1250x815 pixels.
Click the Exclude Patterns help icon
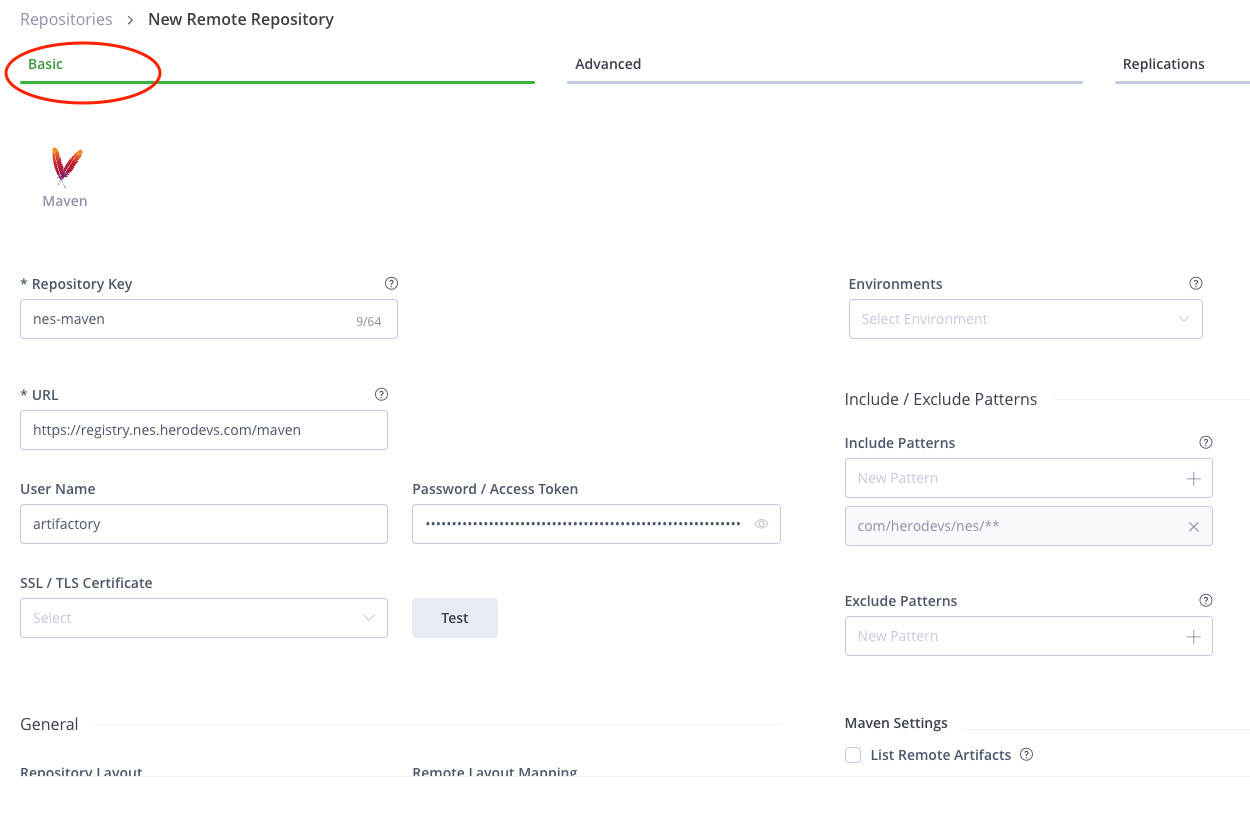coord(1205,600)
